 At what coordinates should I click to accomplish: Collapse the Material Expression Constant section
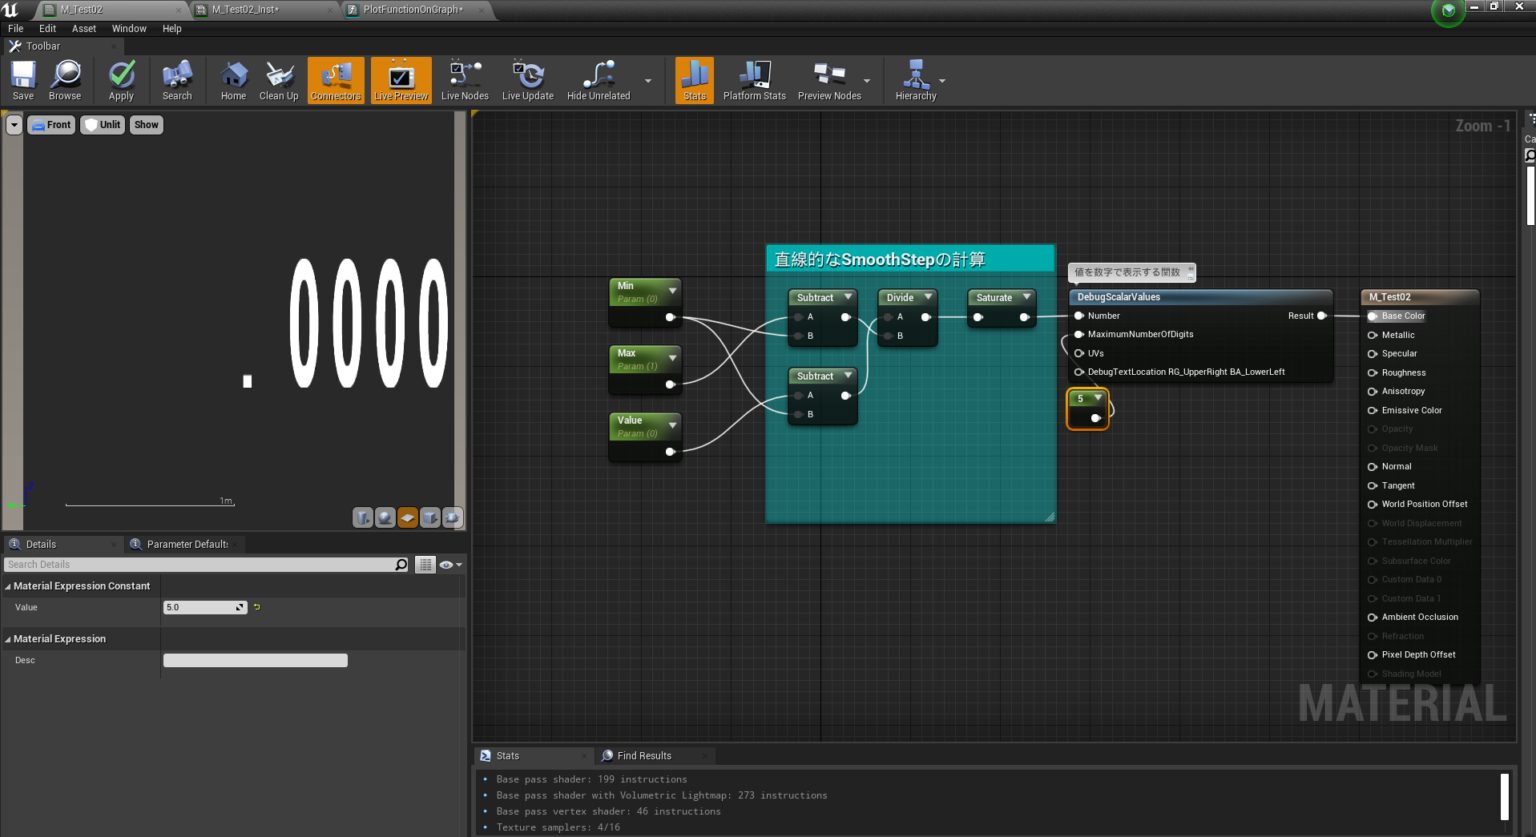(x=8, y=586)
